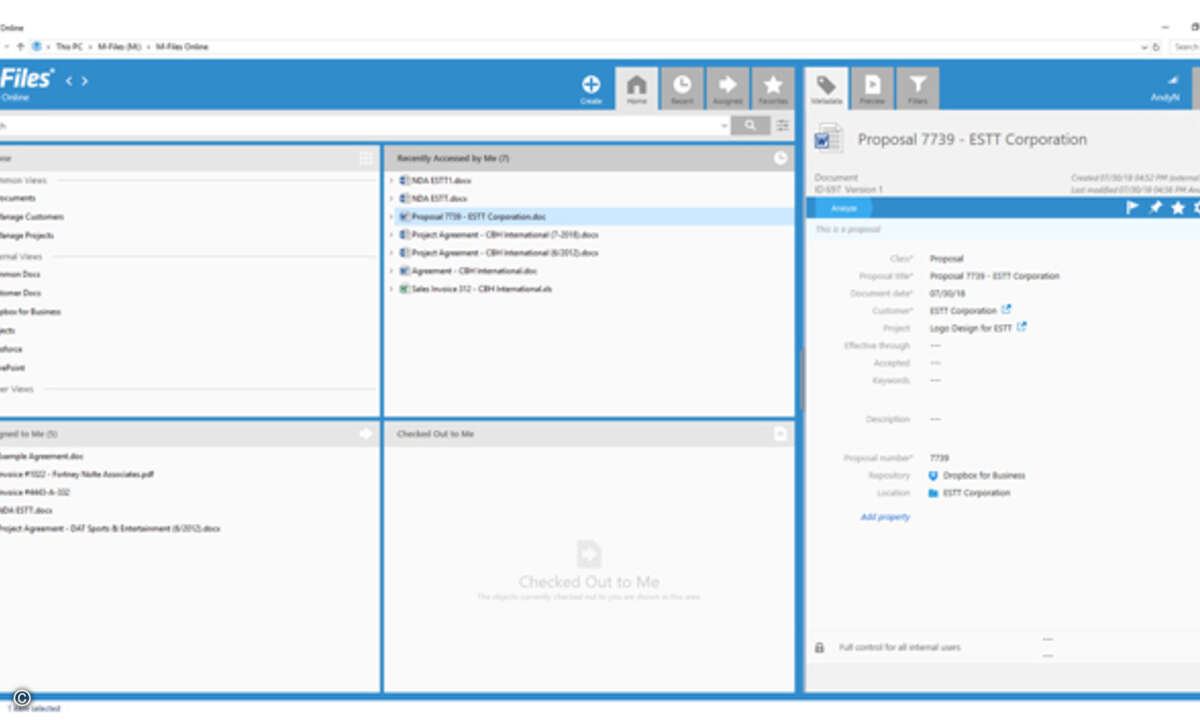Screen dimensions: 1200x720
Task: Click the Proposal number value 7739
Action: (939, 458)
